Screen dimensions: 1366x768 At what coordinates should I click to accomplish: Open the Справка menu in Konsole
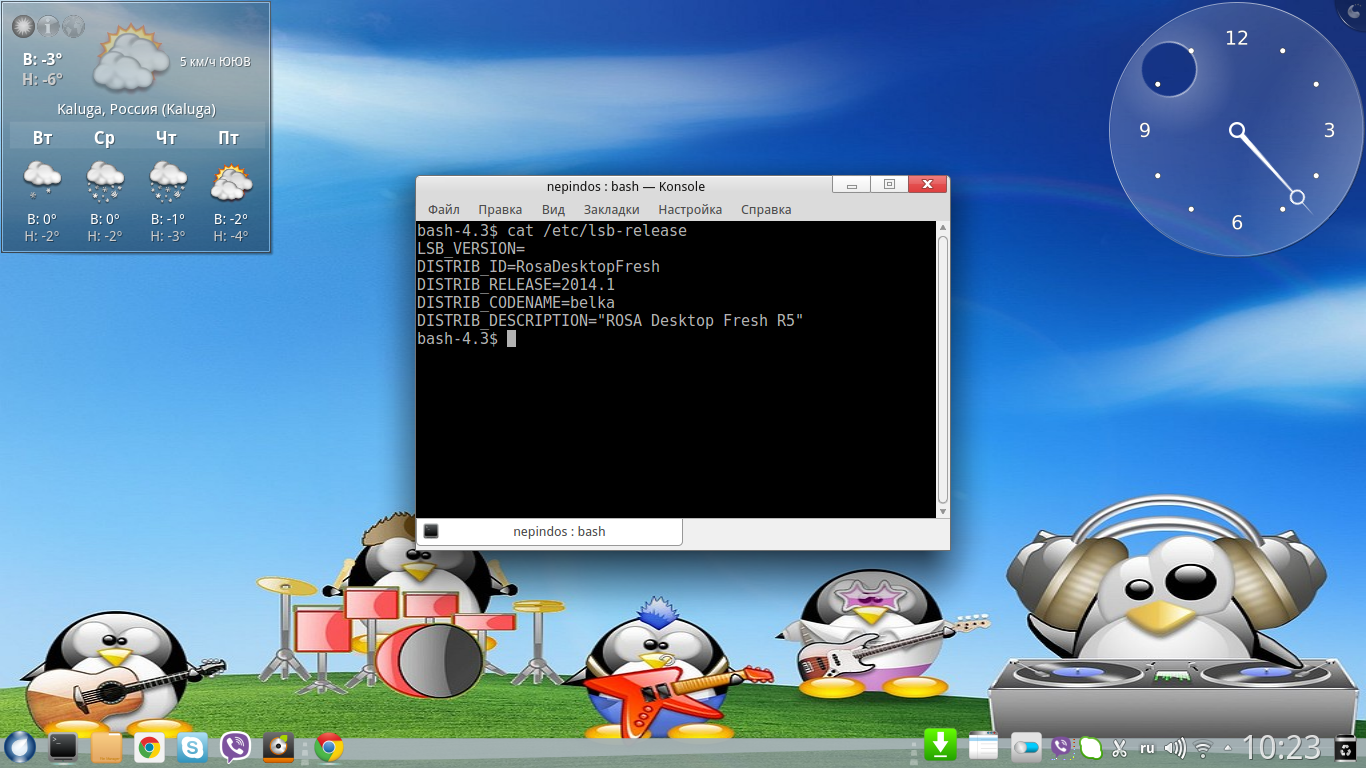click(x=766, y=210)
